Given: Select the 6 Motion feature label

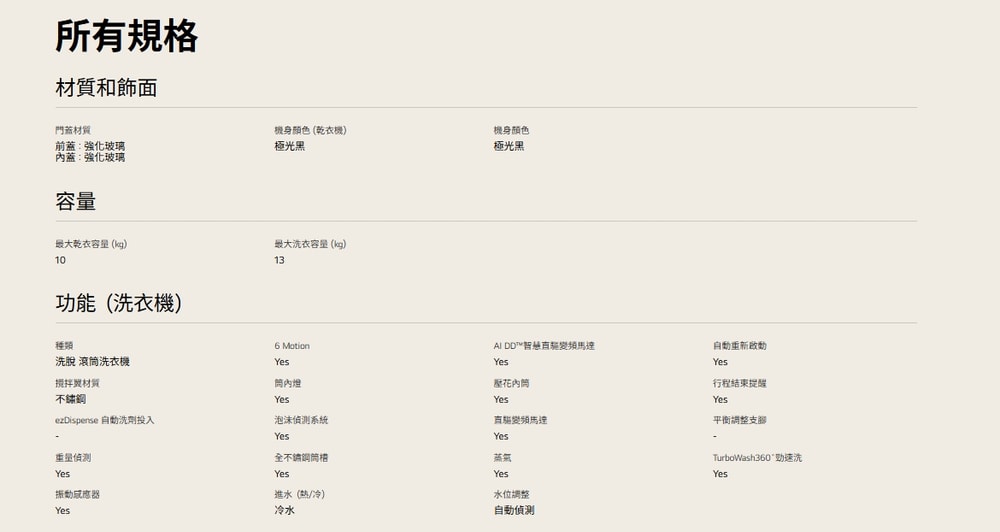Looking at the screenshot, I should (x=292, y=346).
